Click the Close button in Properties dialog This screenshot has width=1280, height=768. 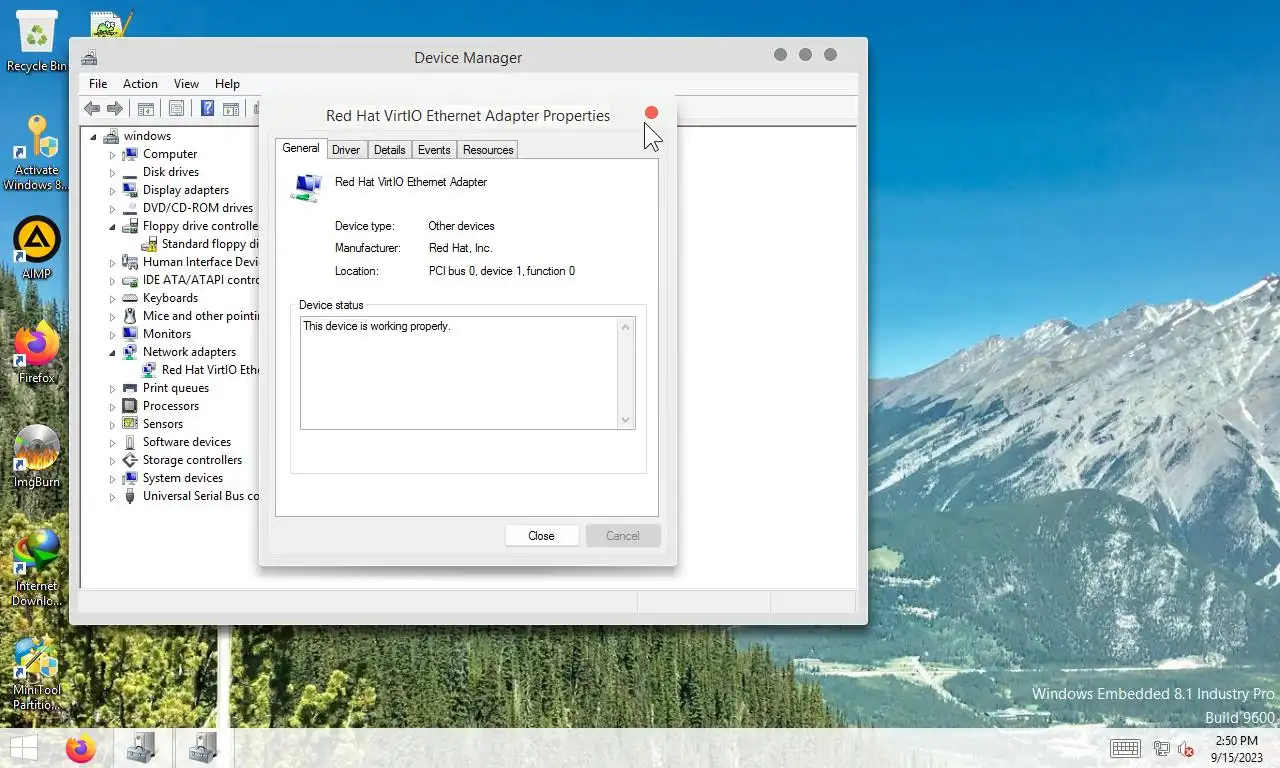541,536
